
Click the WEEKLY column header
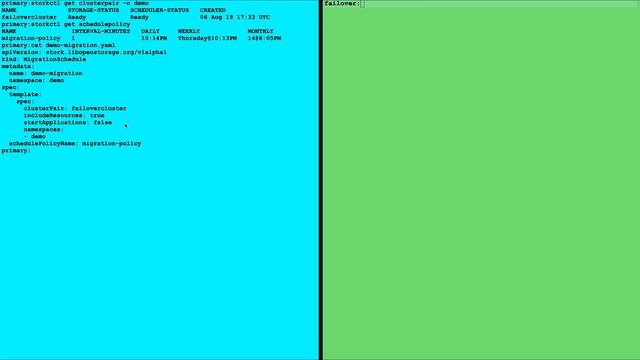(x=189, y=31)
